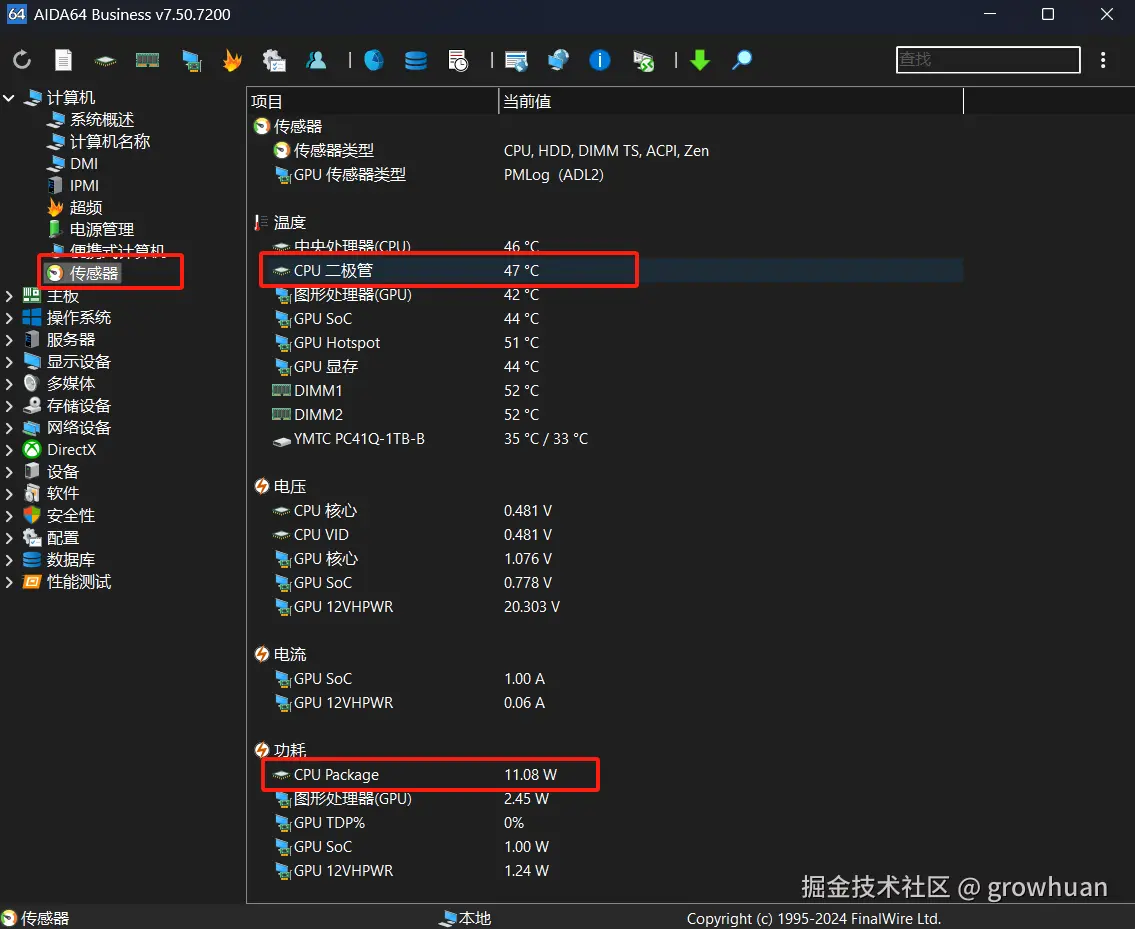Collapse the 计算机 tree node
This screenshot has height=929, width=1135.
coord(9,98)
